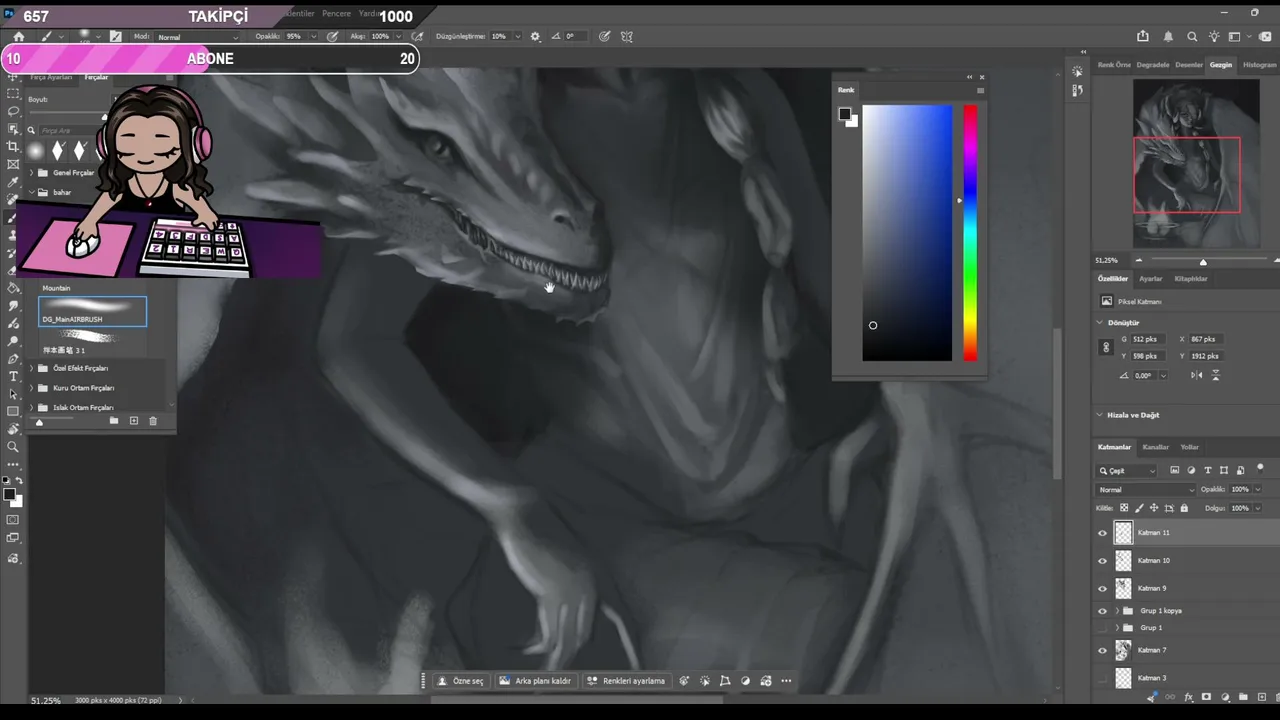The image size is (1280, 720).
Task: Select the Rectangular Marquee tool
Action: point(13,93)
